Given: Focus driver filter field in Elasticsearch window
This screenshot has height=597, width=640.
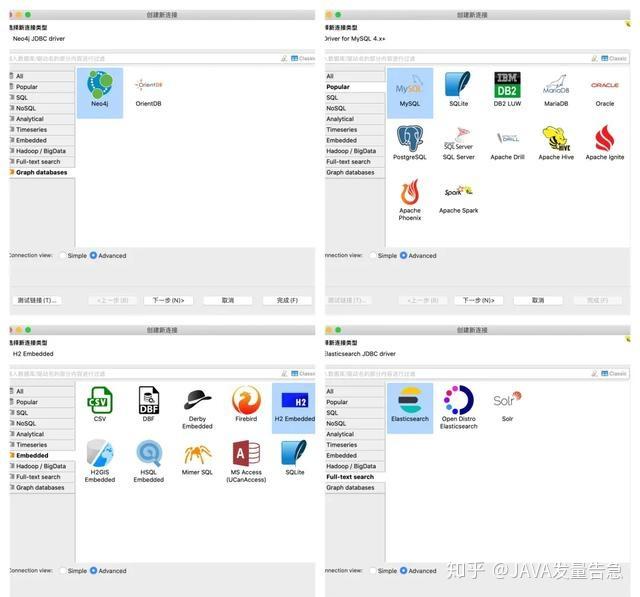Looking at the screenshot, I should click(457, 373).
